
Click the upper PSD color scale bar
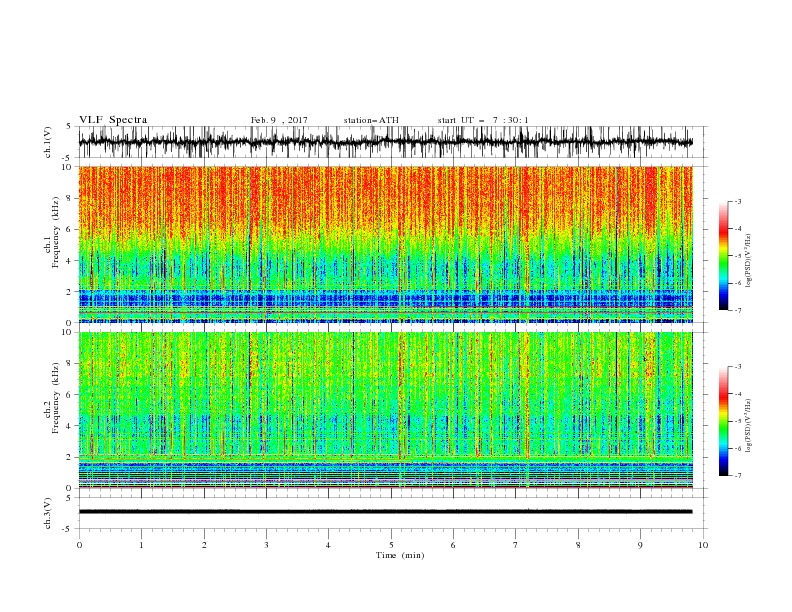pyautogui.click(x=723, y=256)
